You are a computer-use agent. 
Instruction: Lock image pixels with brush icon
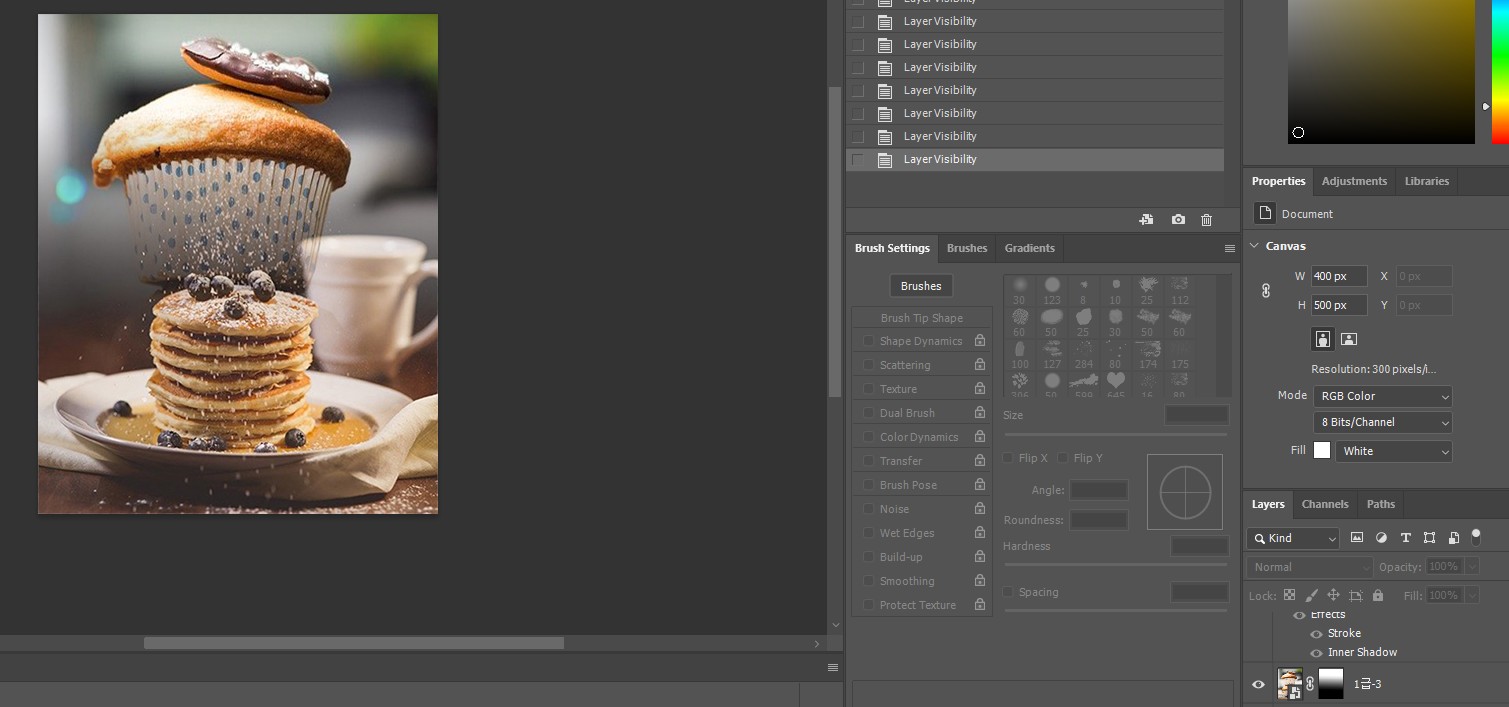pos(1312,595)
